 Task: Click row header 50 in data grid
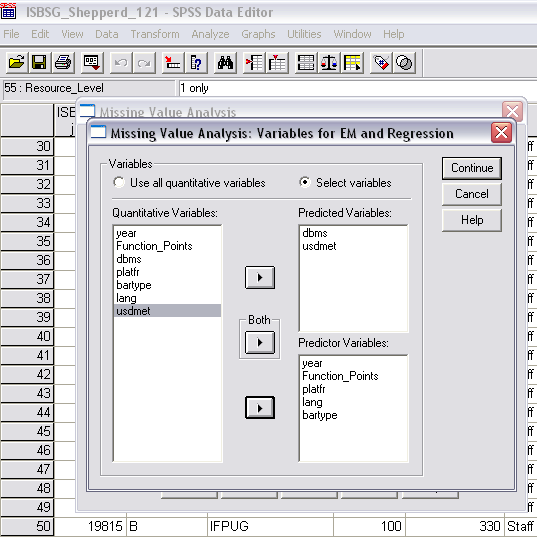coord(27,526)
